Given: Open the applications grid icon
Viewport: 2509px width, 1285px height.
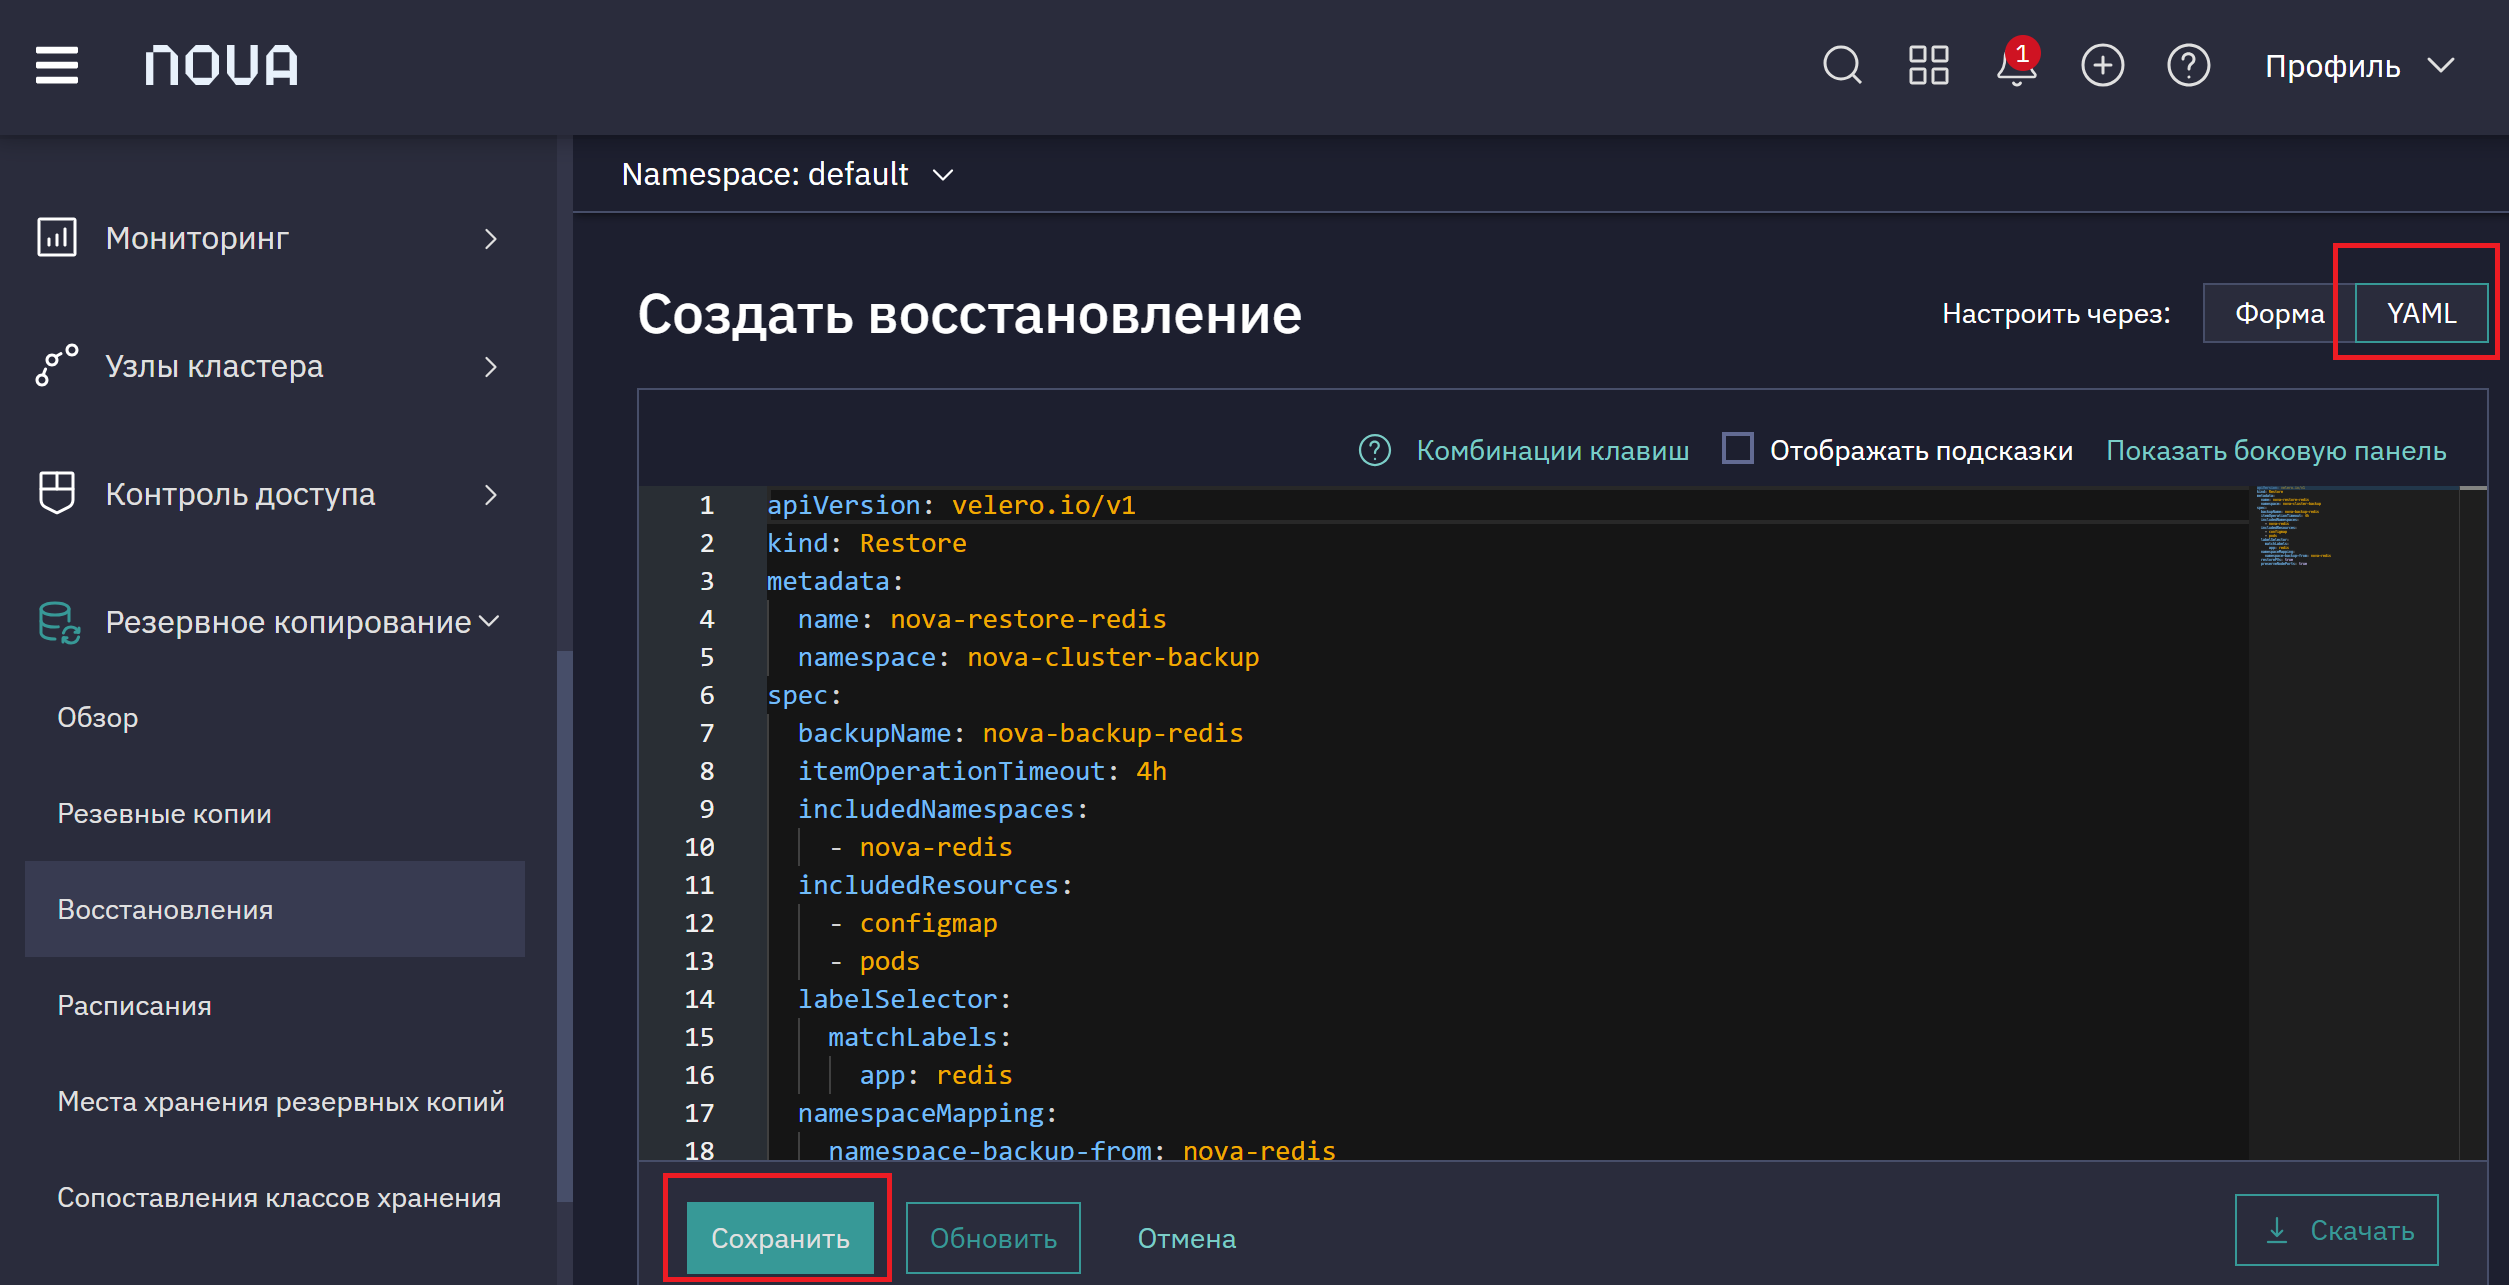Looking at the screenshot, I should (x=1928, y=66).
